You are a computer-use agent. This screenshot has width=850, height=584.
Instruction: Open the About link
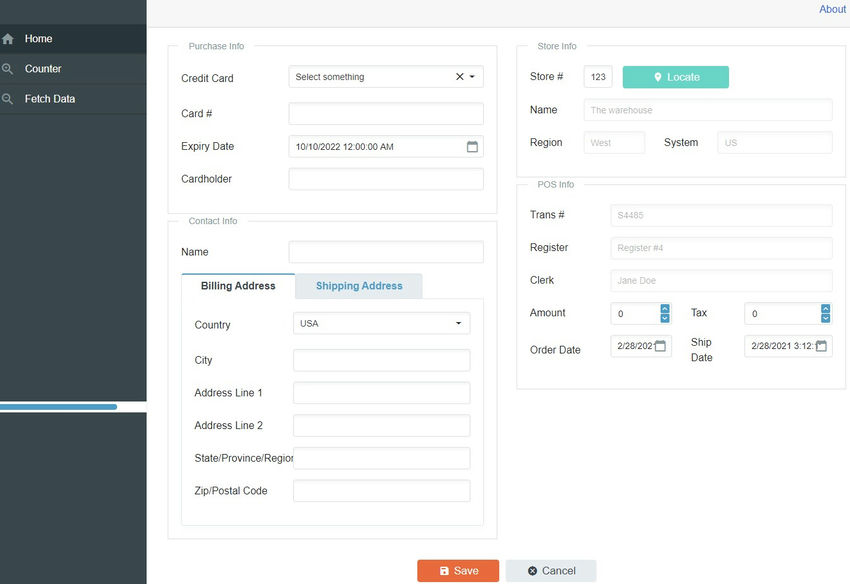click(832, 9)
